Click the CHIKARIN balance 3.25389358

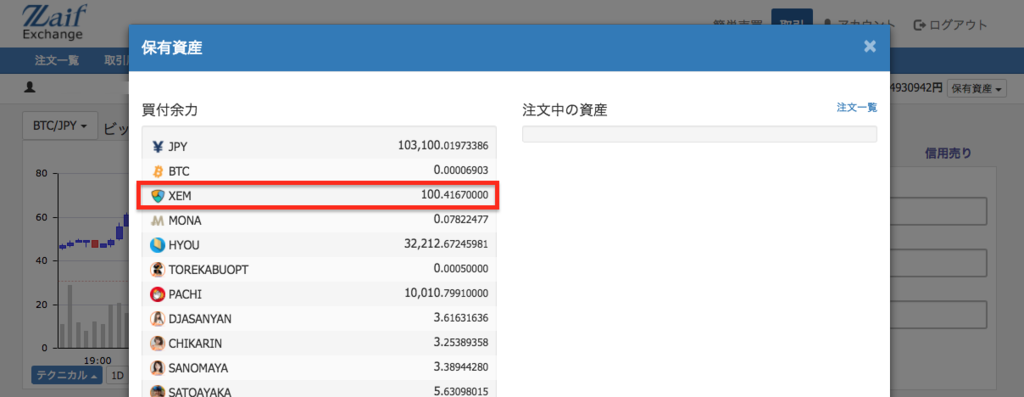pos(461,343)
